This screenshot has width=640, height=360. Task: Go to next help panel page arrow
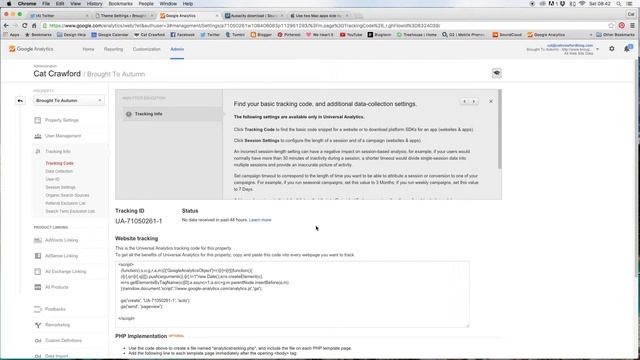pos(473,101)
